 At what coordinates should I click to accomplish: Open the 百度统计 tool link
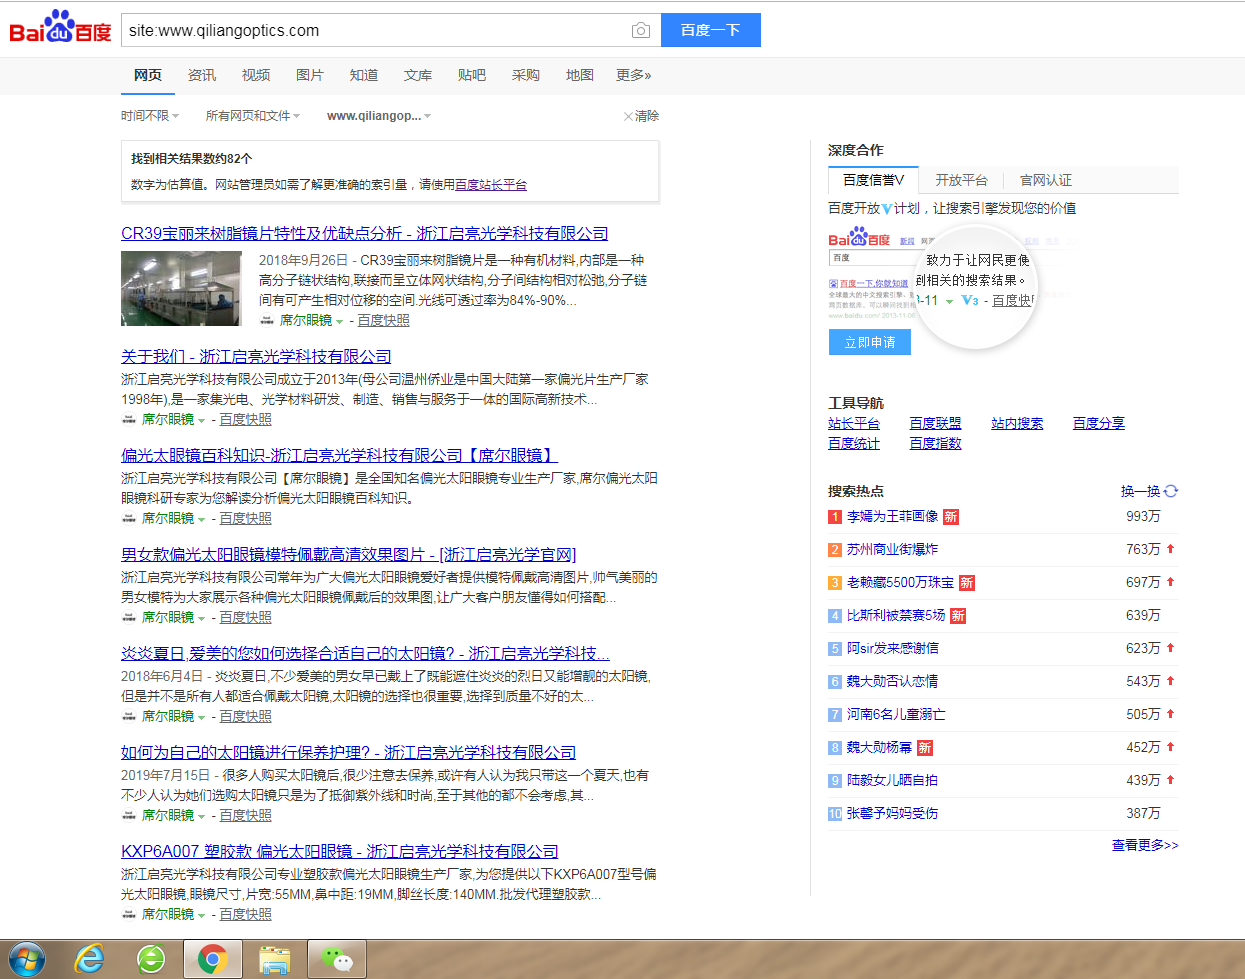pyautogui.click(x=854, y=443)
